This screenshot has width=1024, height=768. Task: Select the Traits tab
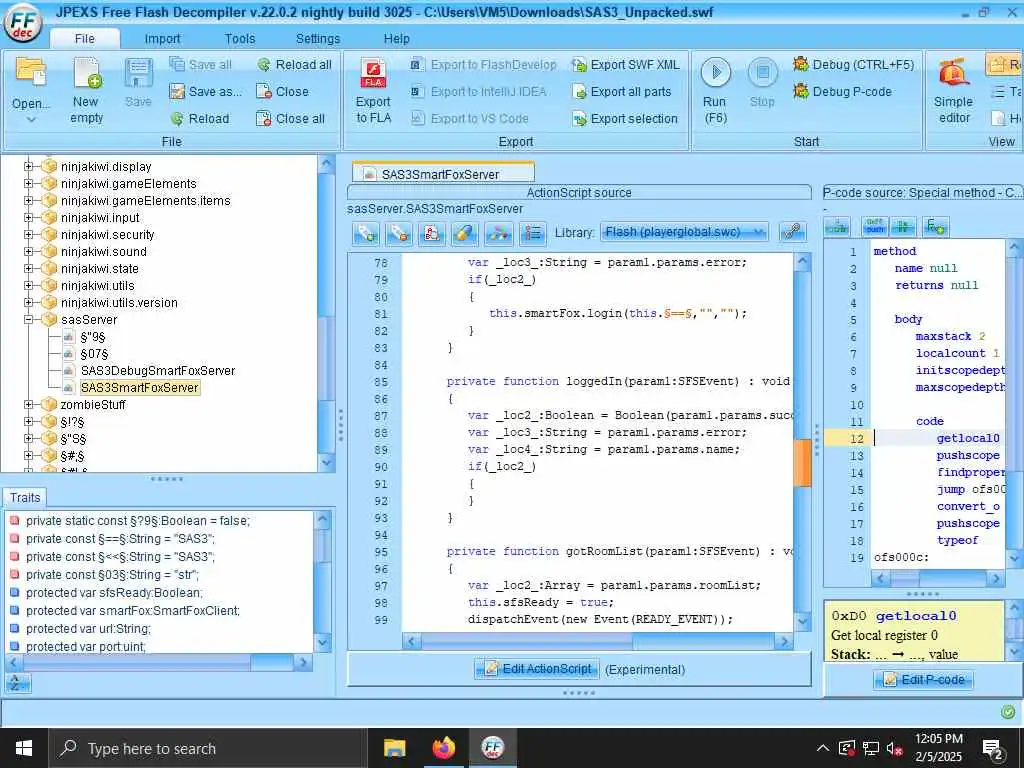[25, 498]
